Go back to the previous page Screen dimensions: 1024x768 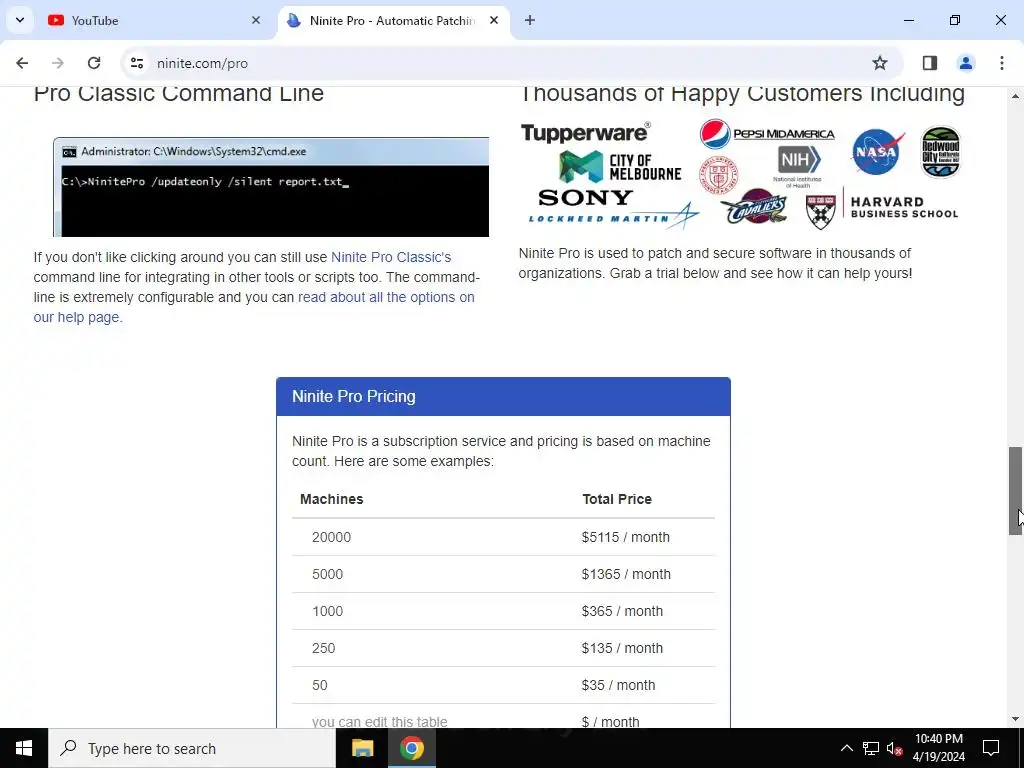pyautogui.click(x=22, y=63)
